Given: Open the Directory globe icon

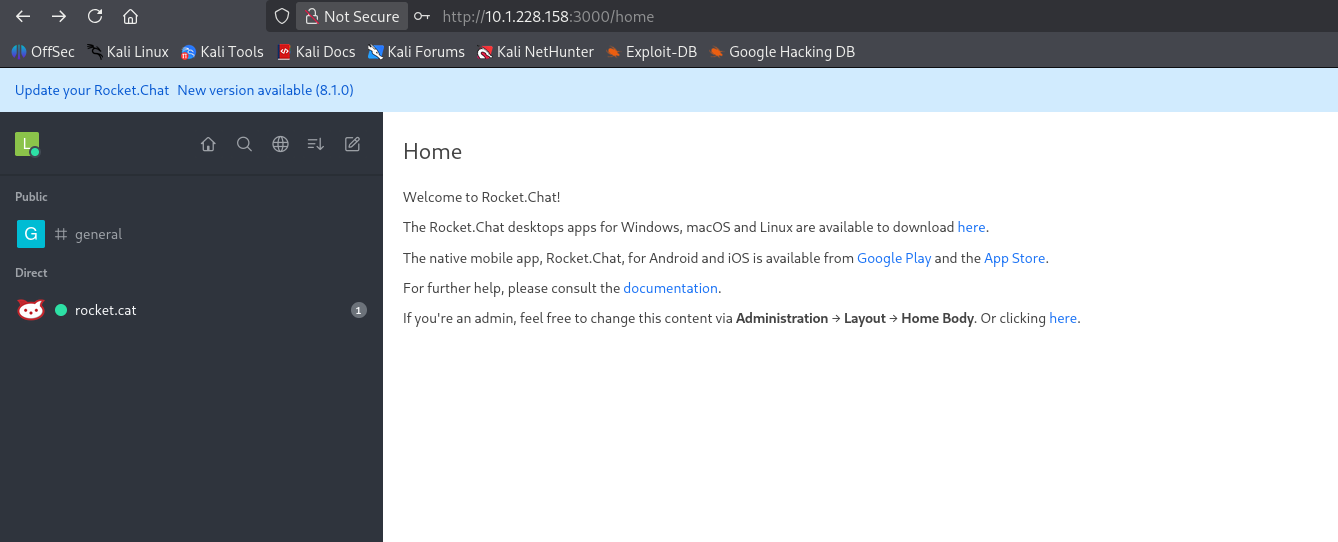Looking at the screenshot, I should pyautogui.click(x=280, y=144).
